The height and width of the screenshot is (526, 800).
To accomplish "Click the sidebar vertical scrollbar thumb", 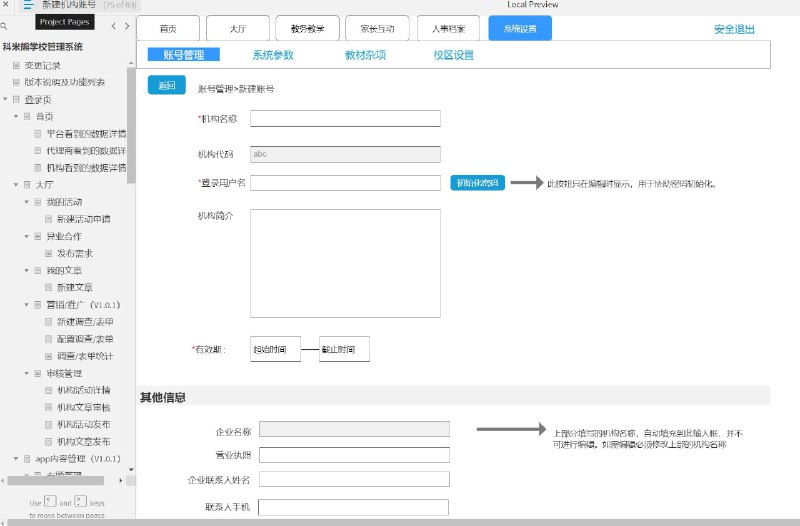I will click(131, 125).
